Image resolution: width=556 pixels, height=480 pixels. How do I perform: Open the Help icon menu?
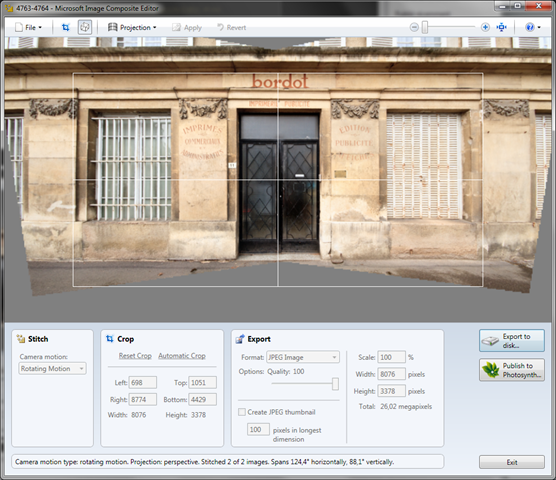530,27
